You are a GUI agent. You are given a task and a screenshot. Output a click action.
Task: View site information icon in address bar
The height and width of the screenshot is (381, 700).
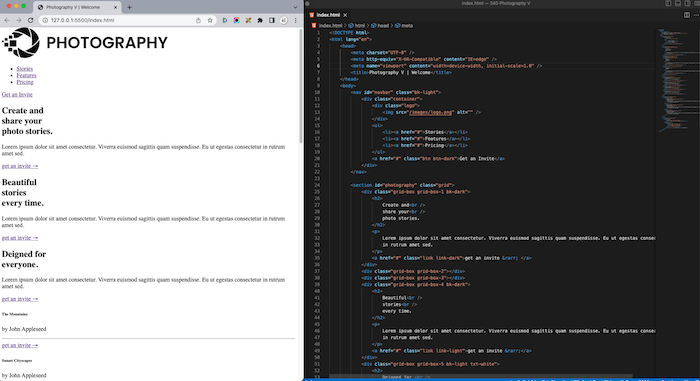45,20
